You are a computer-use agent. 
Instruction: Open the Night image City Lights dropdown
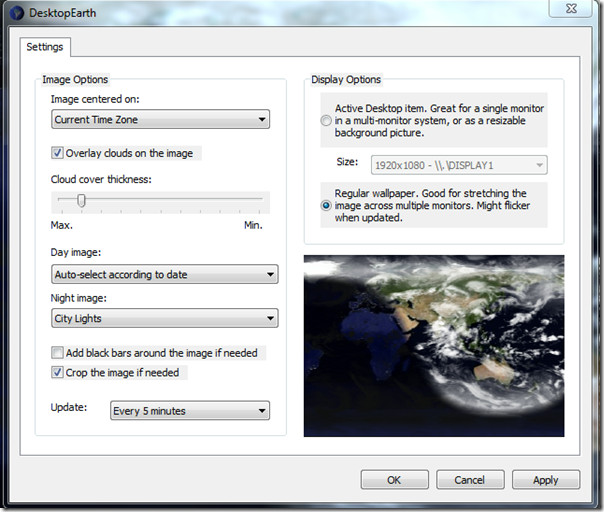[x=164, y=318]
